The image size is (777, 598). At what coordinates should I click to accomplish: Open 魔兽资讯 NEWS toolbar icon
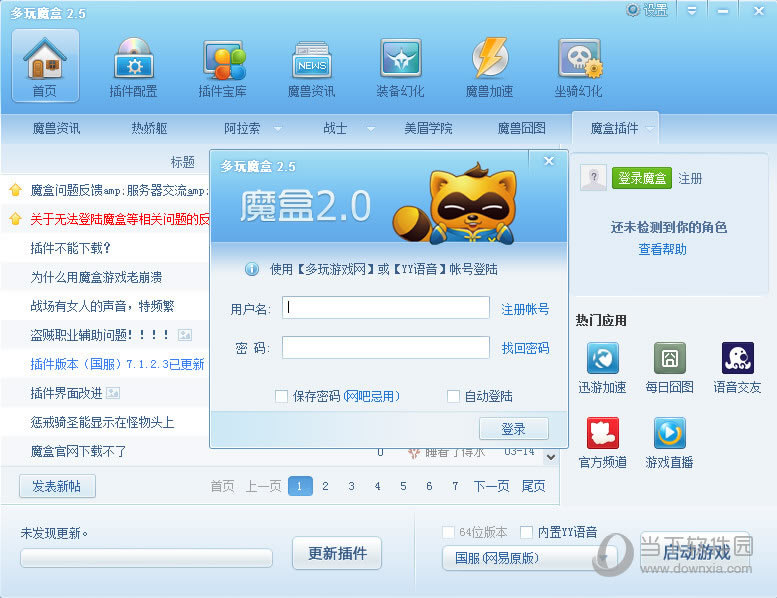coord(312,66)
